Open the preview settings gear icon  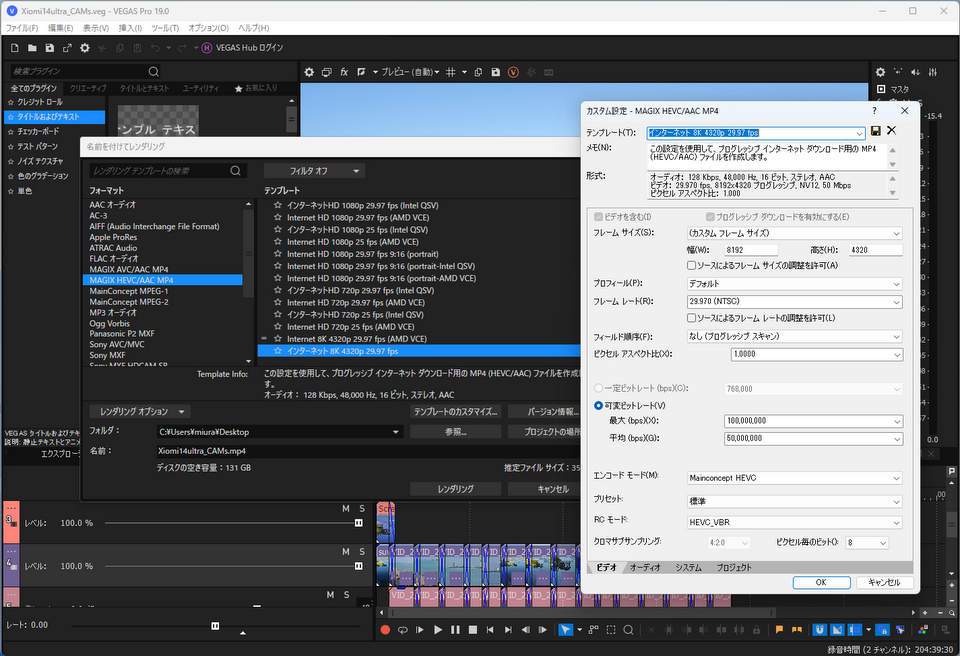pos(309,72)
